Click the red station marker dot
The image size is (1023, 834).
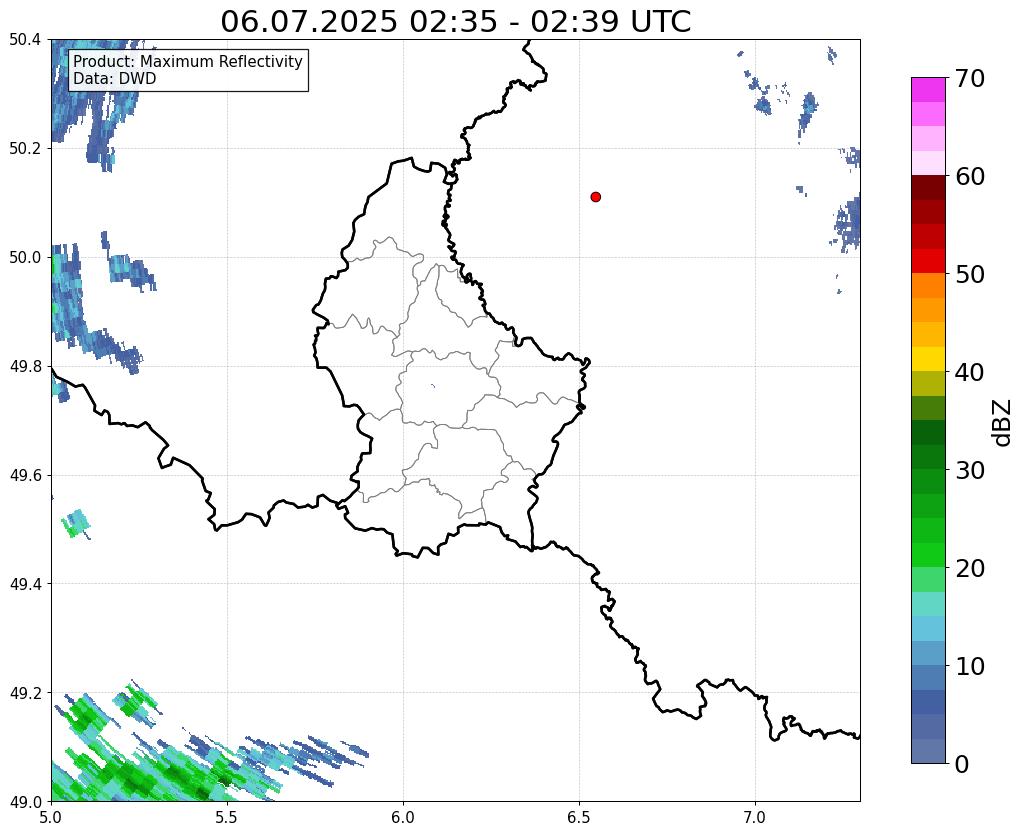(x=595, y=196)
